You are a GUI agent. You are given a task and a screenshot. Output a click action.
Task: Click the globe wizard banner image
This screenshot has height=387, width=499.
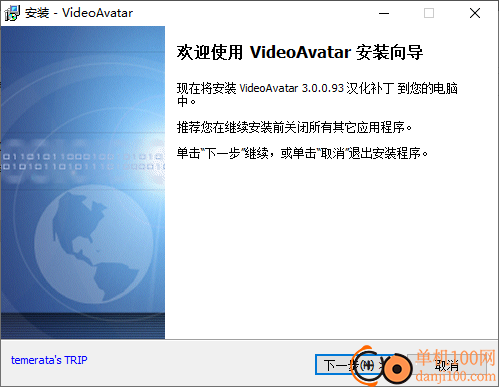(83, 182)
